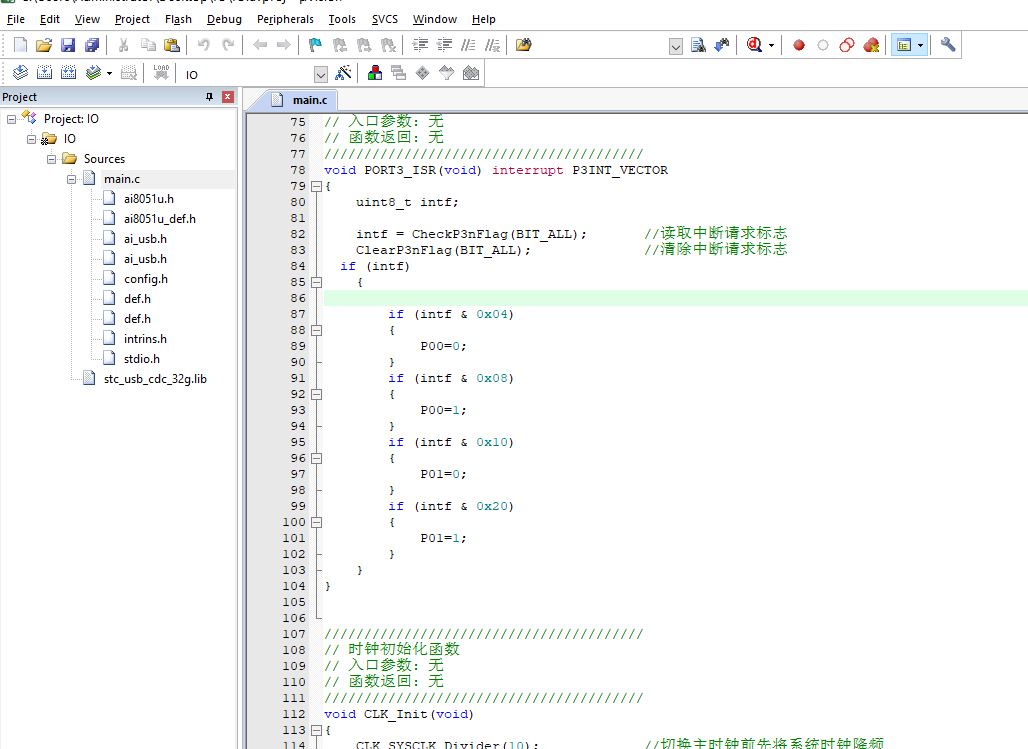Screen dimensions: 1028x749
Task: Paste from clipboard using the Paste icon
Action: 172,45
